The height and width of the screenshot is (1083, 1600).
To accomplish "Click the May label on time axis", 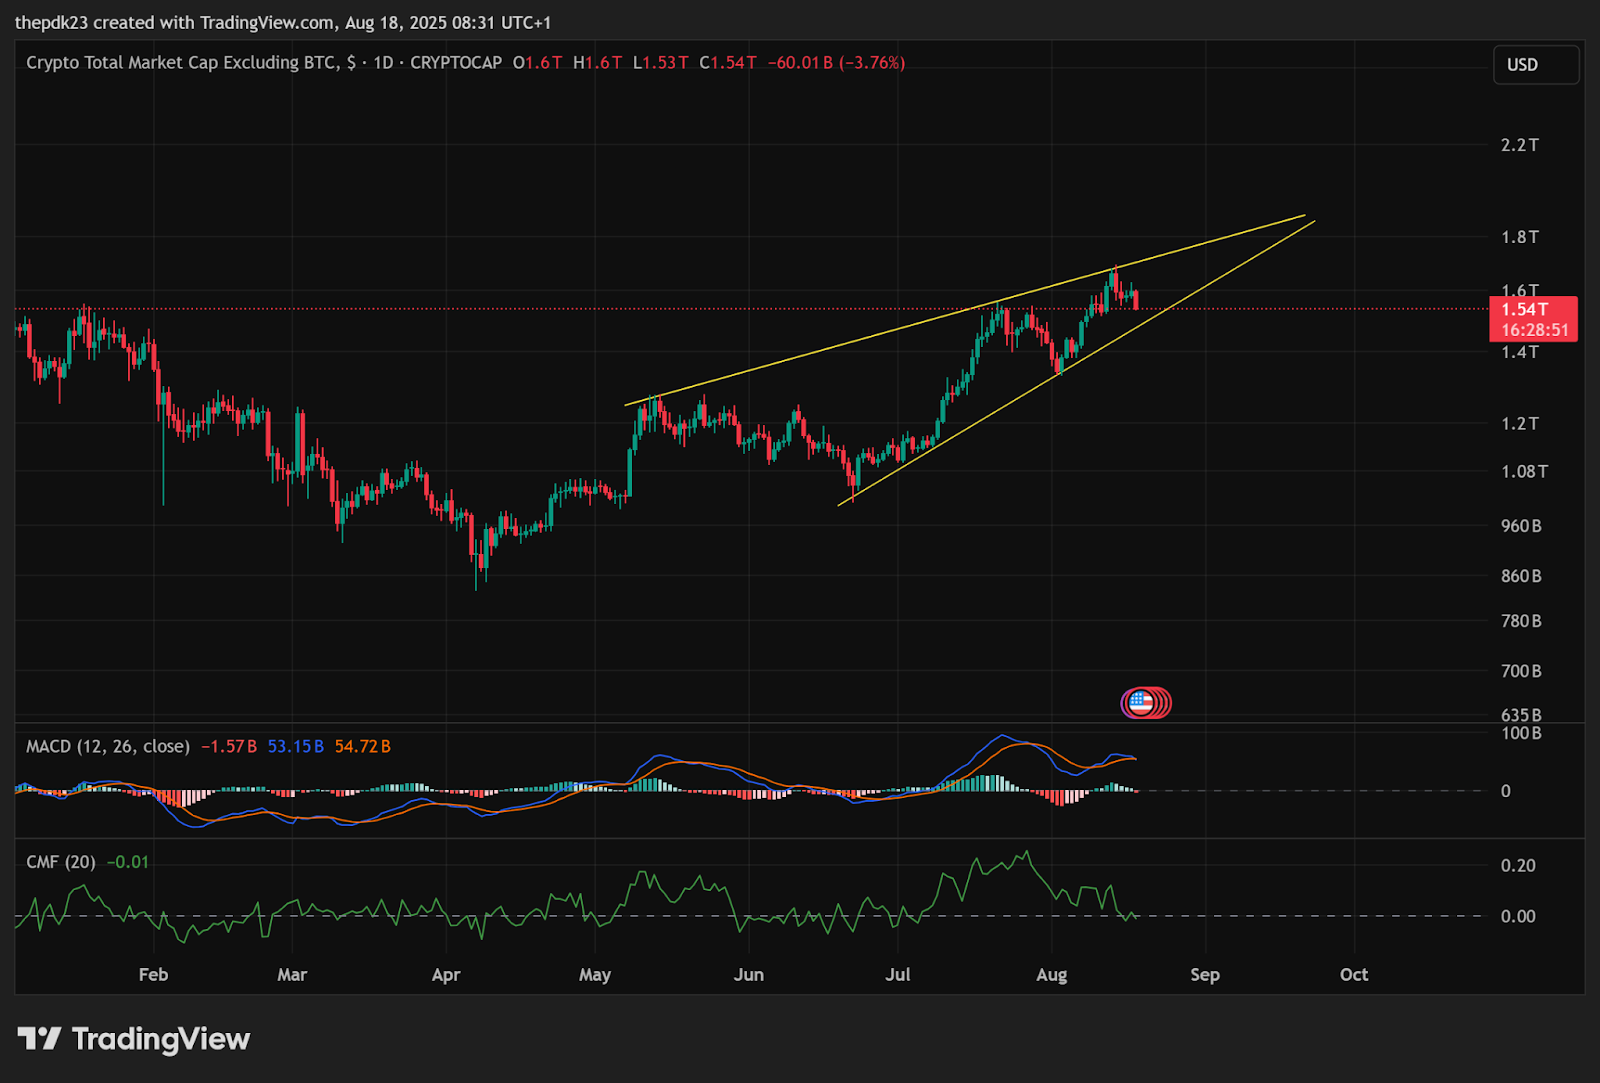I will point(595,974).
